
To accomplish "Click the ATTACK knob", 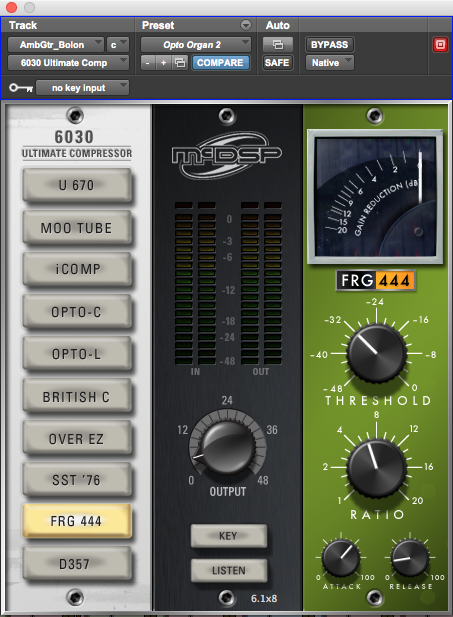I will (x=341, y=558).
